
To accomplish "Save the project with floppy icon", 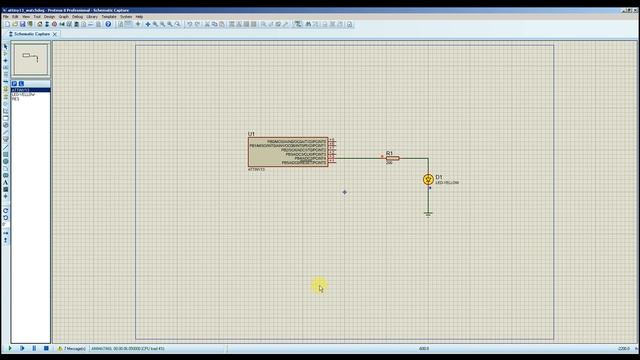I will [x=22, y=24].
